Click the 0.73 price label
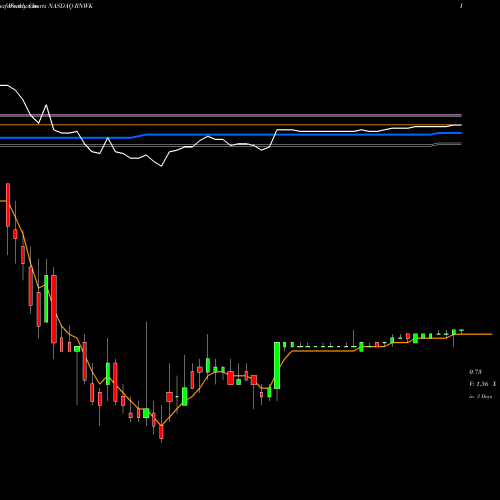The height and width of the screenshot is (500, 500). point(475,372)
